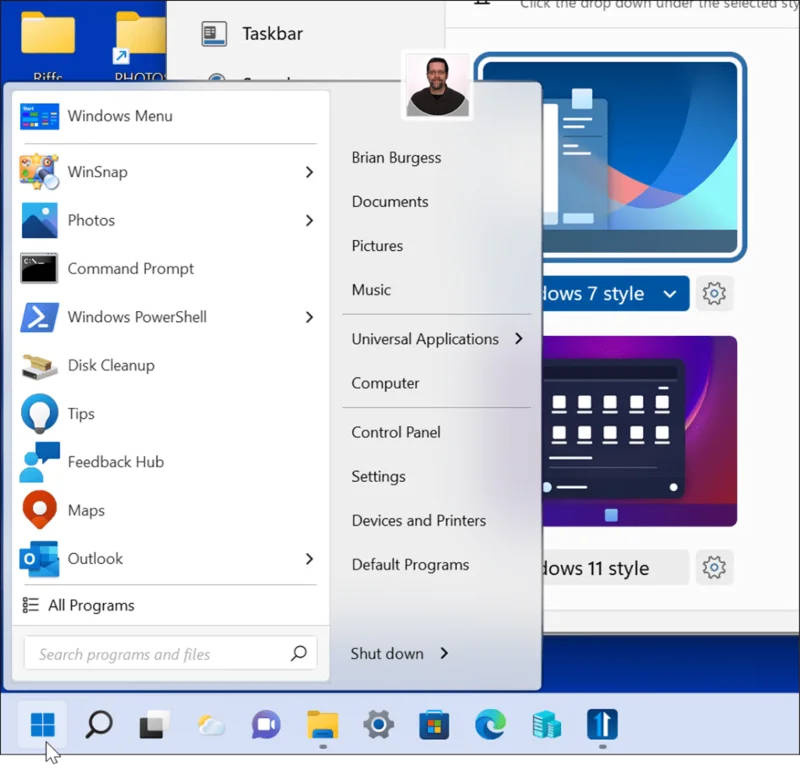Click Search programs and files field
Screen dimensions: 800x782
(170, 653)
